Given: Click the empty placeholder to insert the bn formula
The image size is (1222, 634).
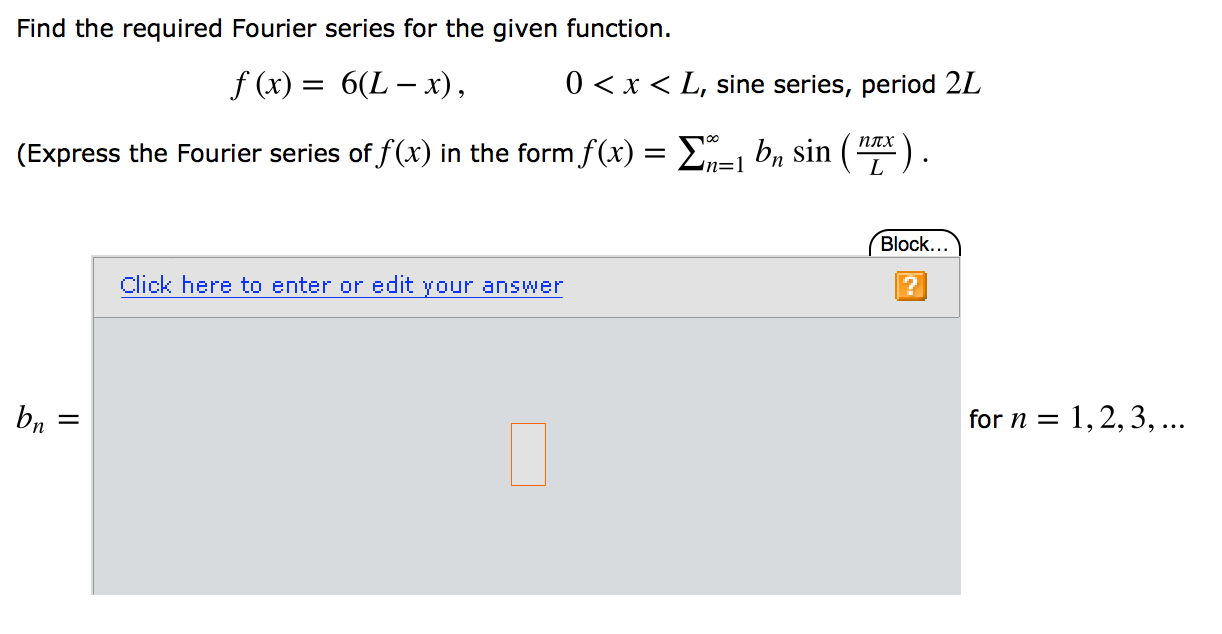Looking at the screenshot, I should [x=528, y=455].
